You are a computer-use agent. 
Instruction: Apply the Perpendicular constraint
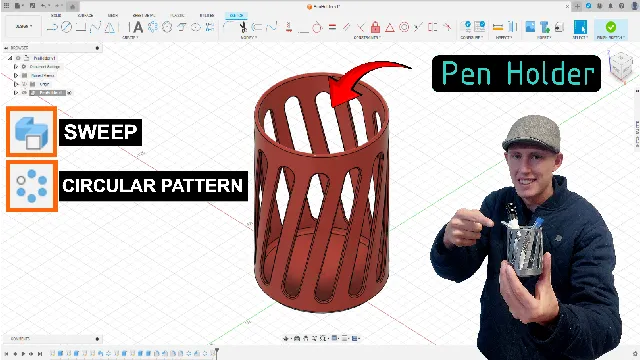[x=361, y=27]
